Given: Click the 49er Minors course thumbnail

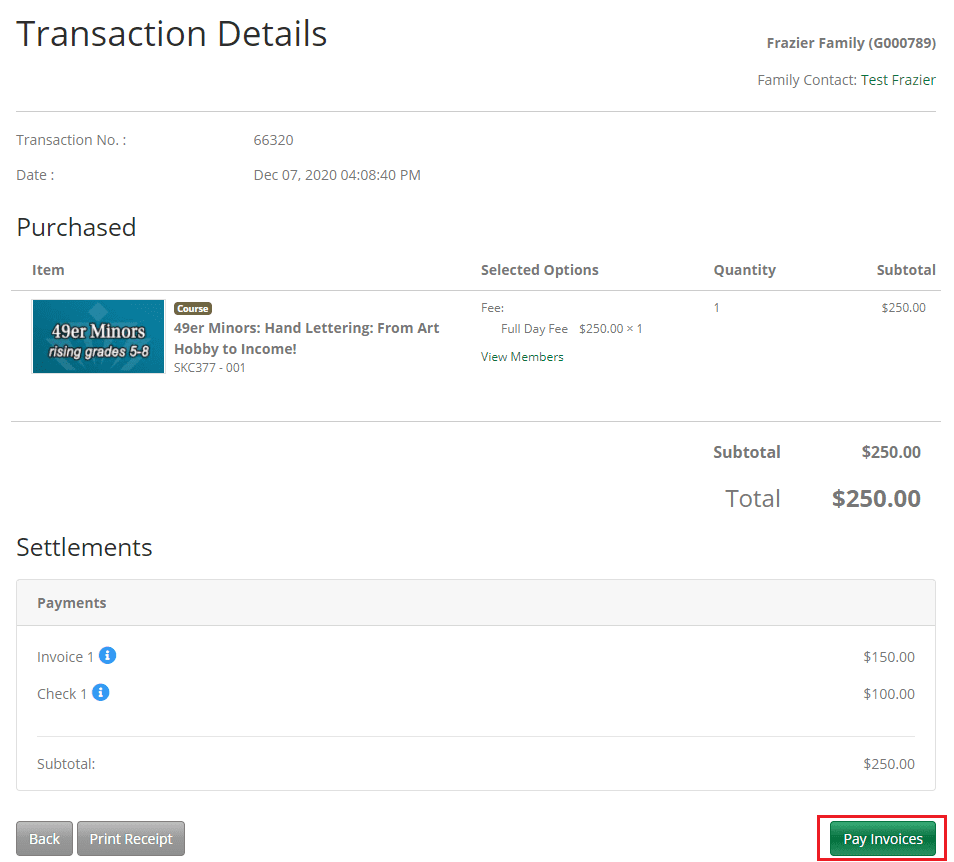Looking at the screenshot, I should coord(98,337).
